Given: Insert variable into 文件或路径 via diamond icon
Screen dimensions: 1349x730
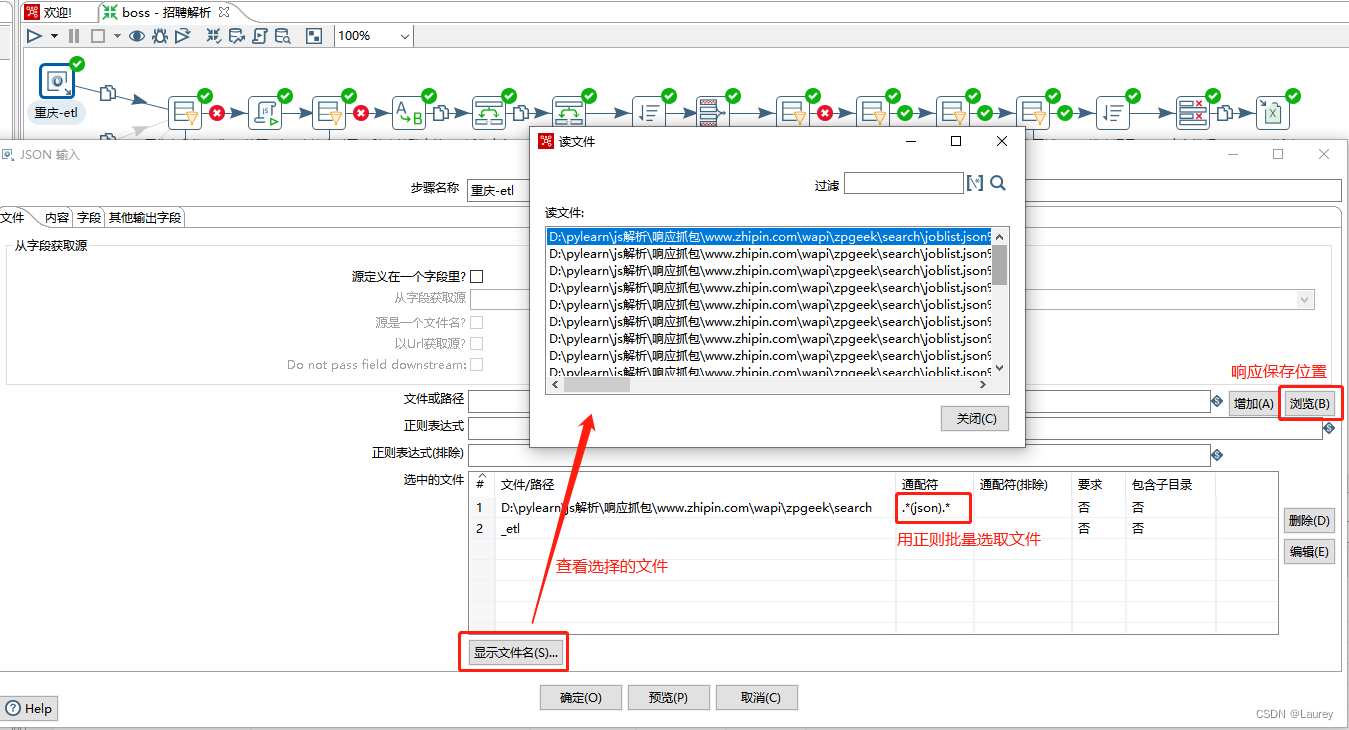Looking at the screenshot, I should coord(1217,402).
